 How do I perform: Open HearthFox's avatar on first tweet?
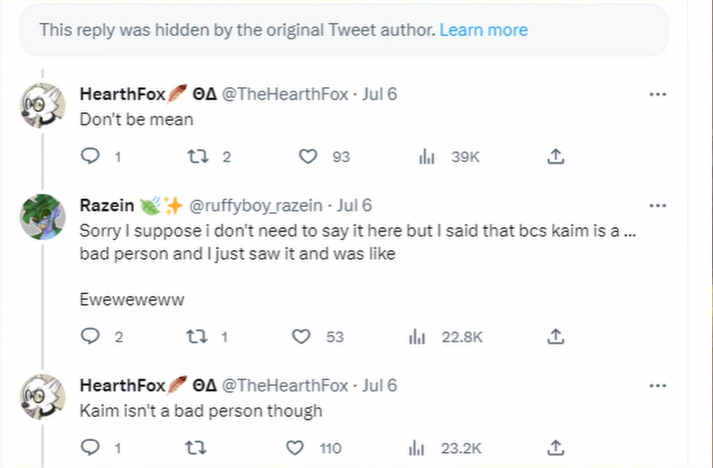point(44,105)
